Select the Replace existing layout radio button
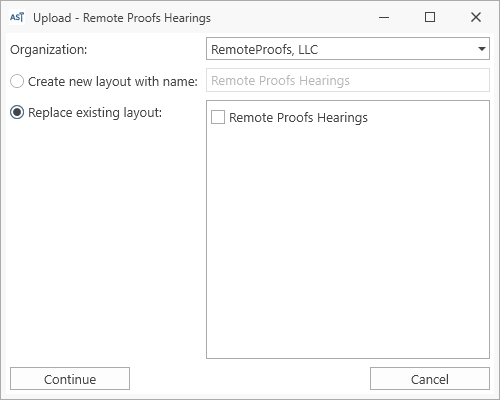 coord(17,112)
